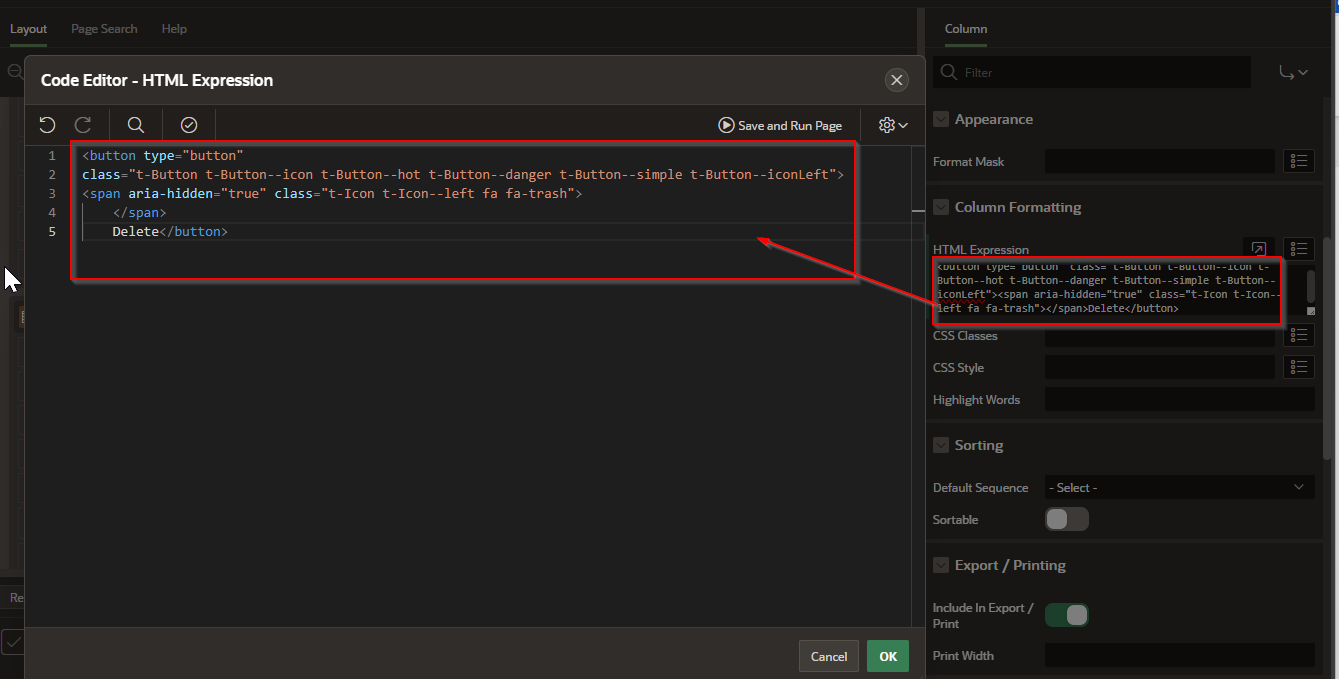Click the CSS Style input field
Viewport: 1339px width, 679px height.
click(x=1159, y=367)
